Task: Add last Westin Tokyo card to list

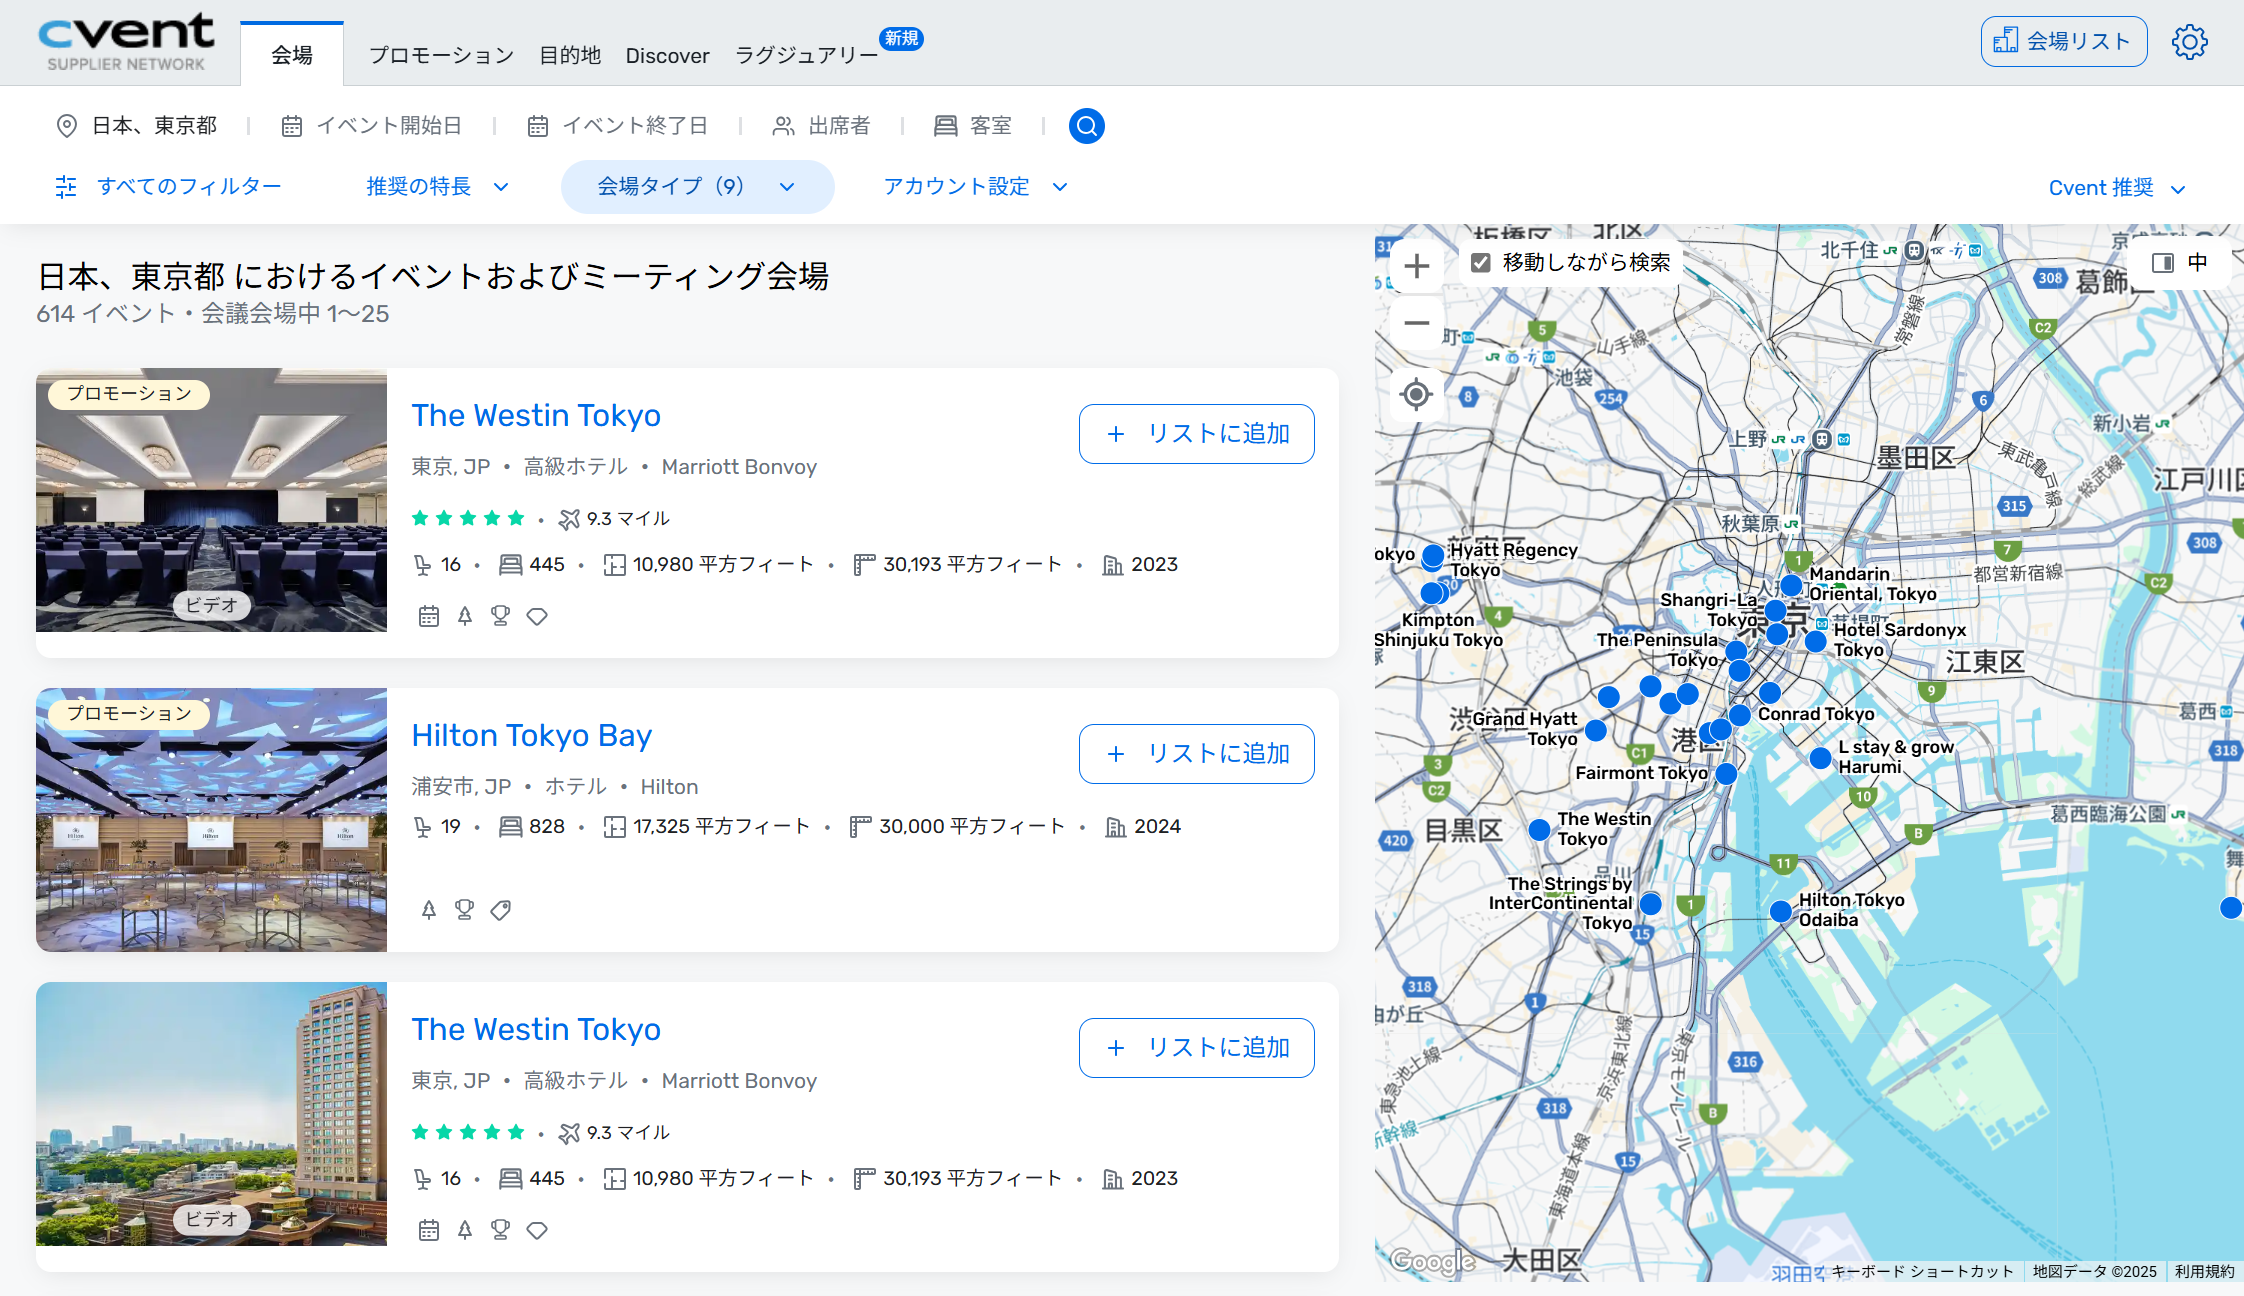Action: [1197, 1048]
